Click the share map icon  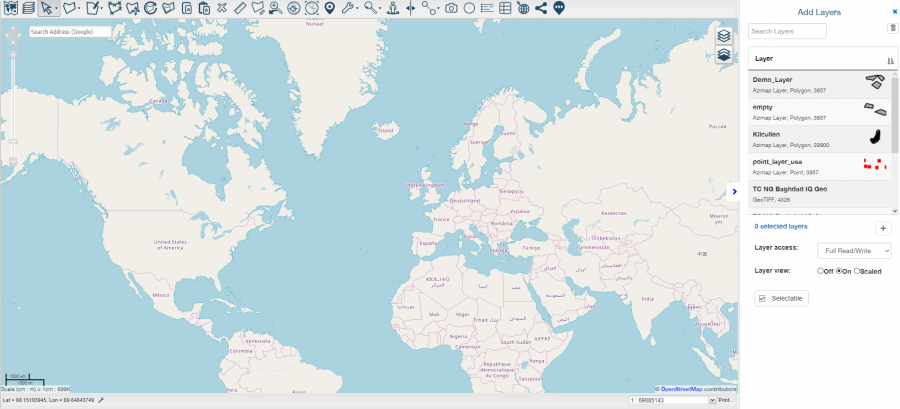tap(540, 8)
